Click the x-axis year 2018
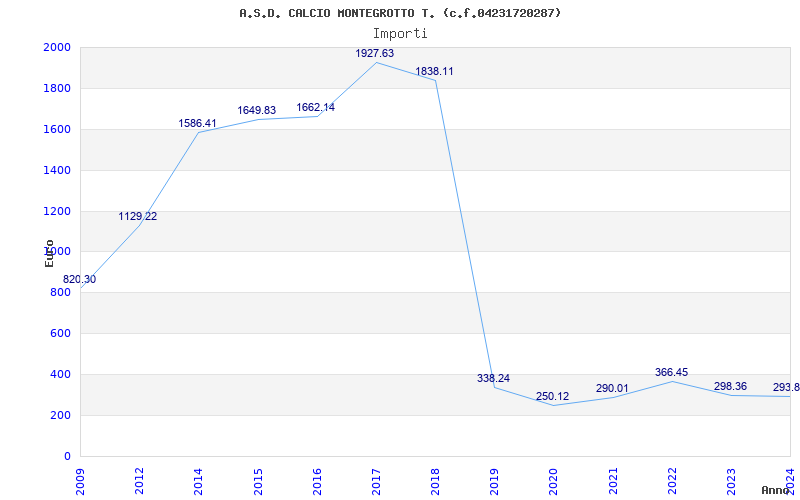The width and height of the screenshot is (800, 500). point(435,481)
